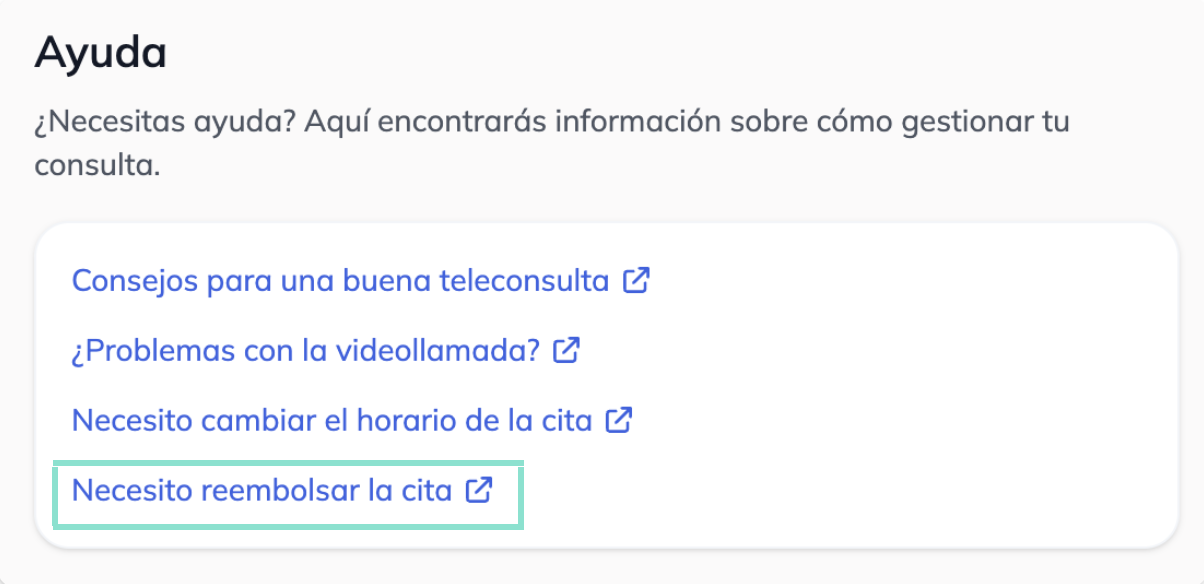Click external-link icon next to ¿Problemas con la videollamada?
Screen dimensions: 1204x584
(567, 351)
